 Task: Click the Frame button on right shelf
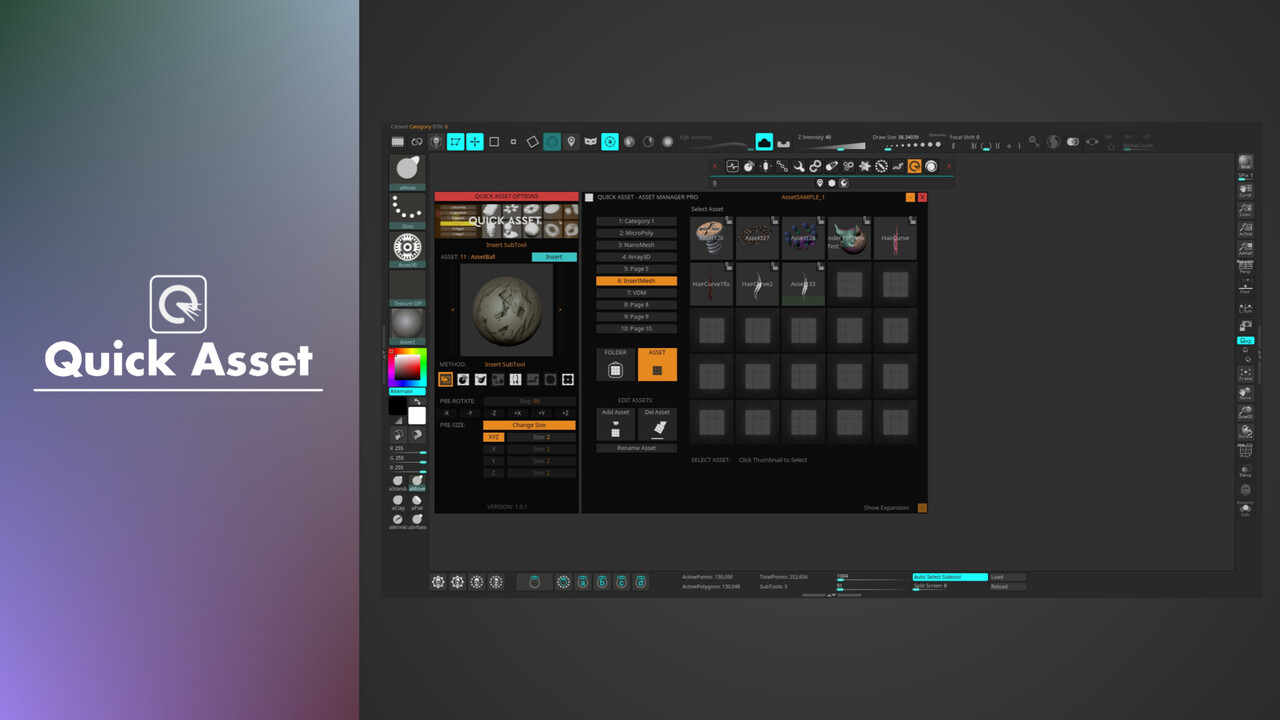pyautogui.click(x=1245, y=374)
